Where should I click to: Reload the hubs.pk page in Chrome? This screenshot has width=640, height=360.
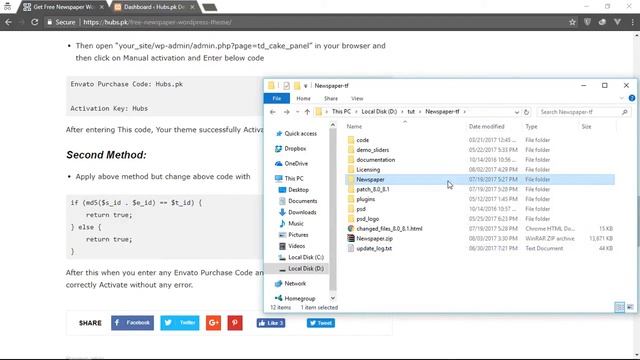point(35,22)
